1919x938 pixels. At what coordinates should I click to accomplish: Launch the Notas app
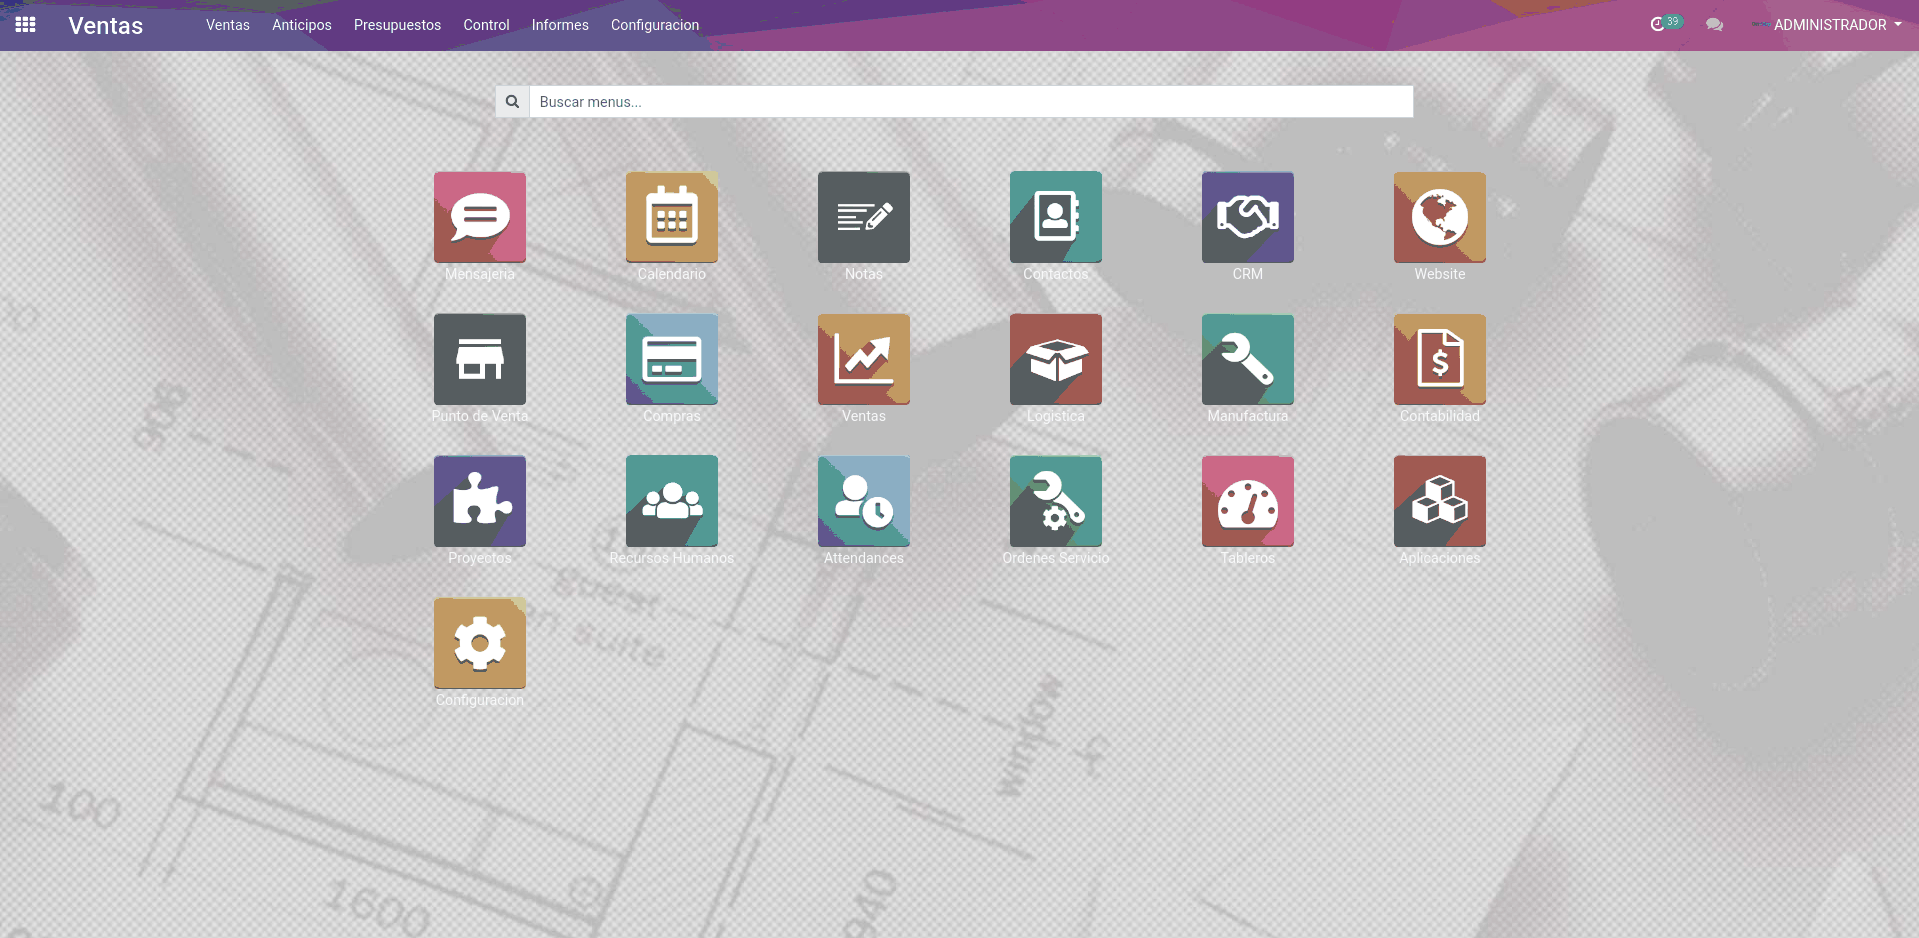click(864, 217)
